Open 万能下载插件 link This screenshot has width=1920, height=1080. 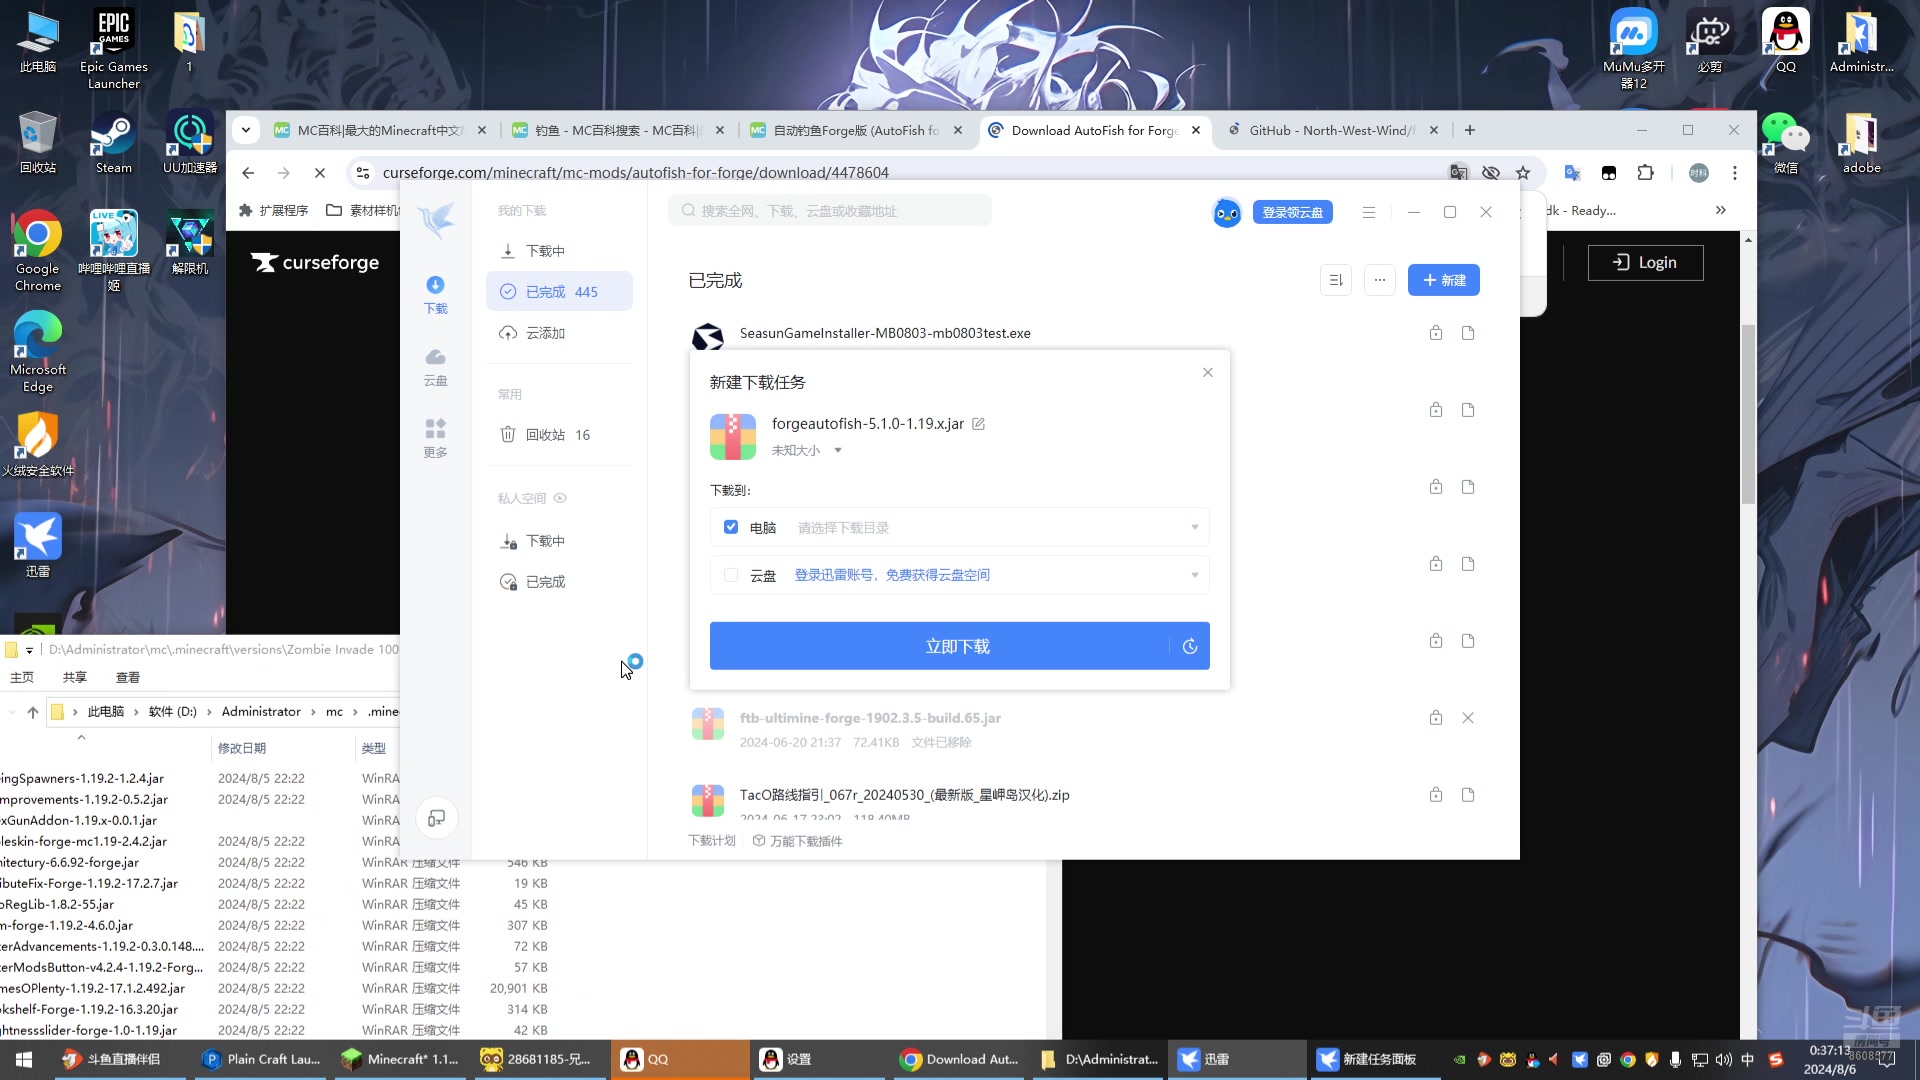797,841
